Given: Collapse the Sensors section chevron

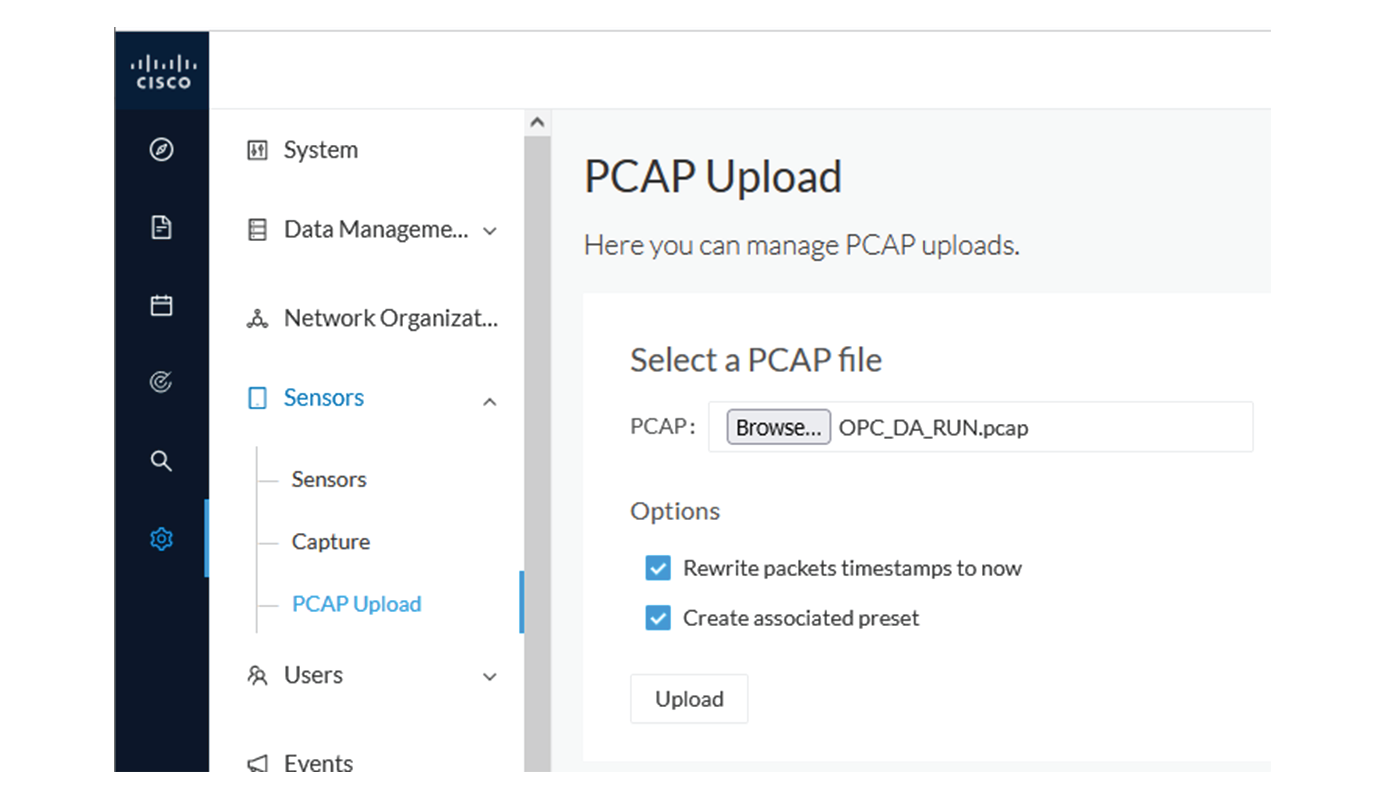Looking at the screenshot, I should pyautogui.click(x=490, y=402).
